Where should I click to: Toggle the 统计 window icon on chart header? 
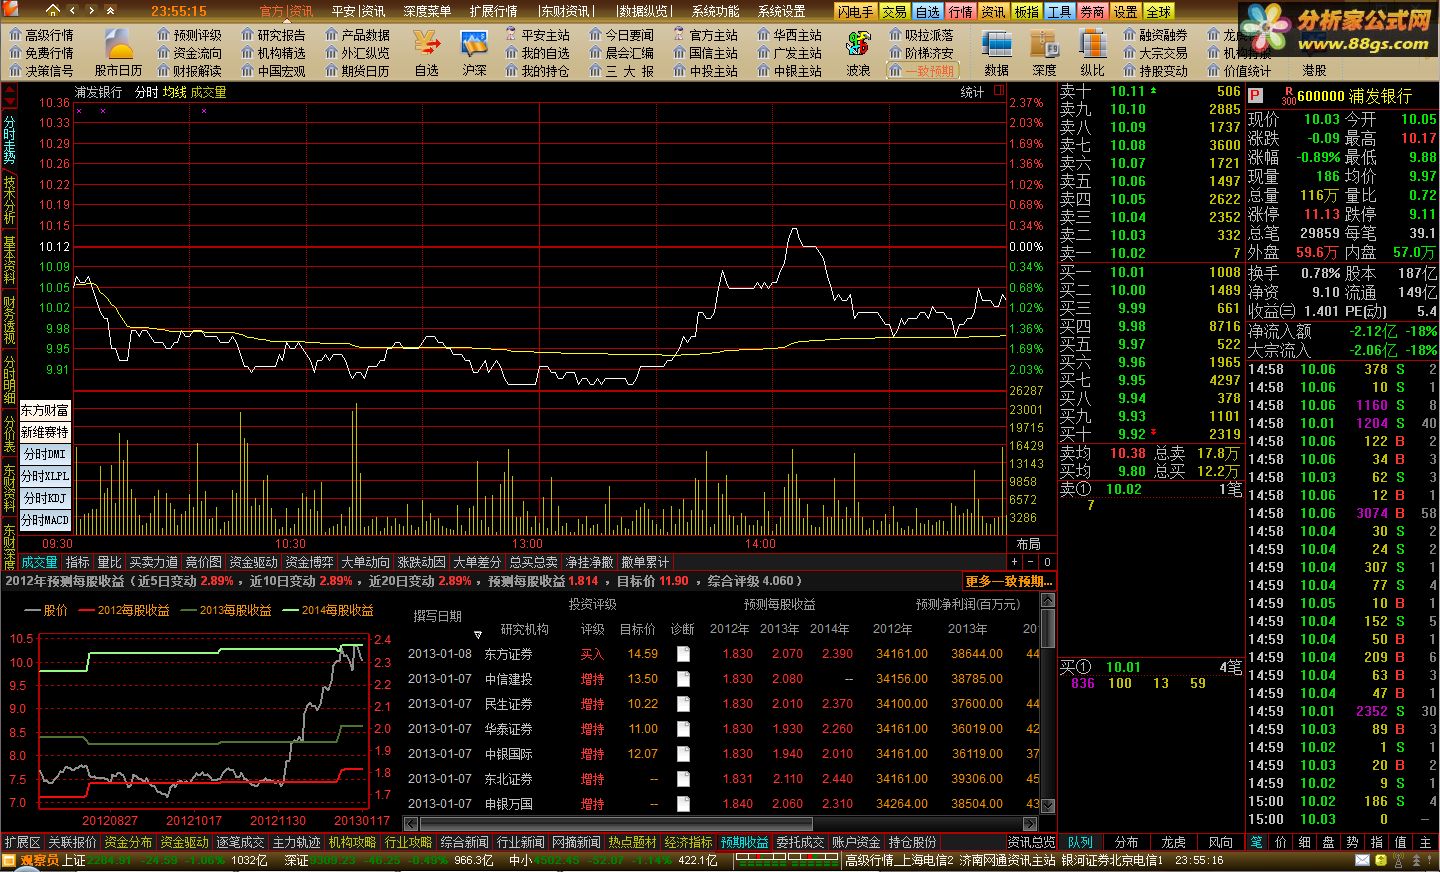tap(998, 90)
